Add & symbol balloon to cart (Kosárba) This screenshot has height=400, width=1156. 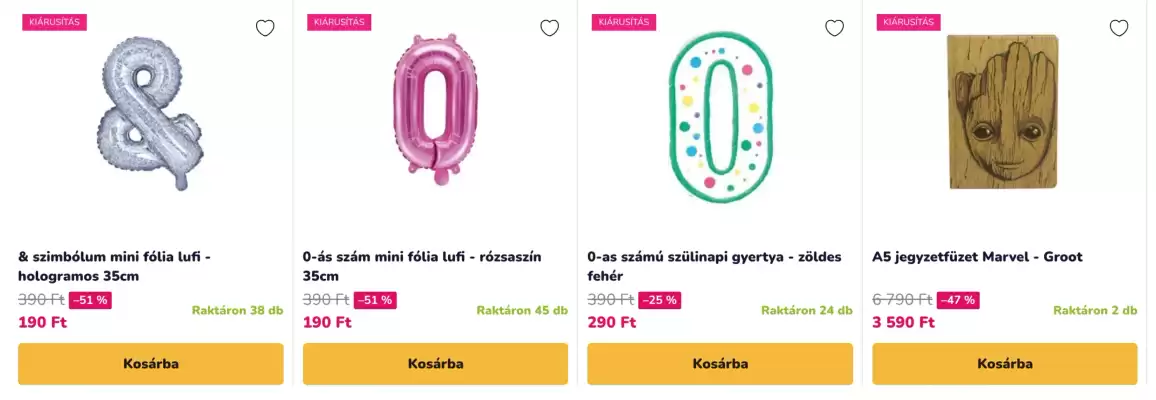pyautogui.click(x=151, y=364)
